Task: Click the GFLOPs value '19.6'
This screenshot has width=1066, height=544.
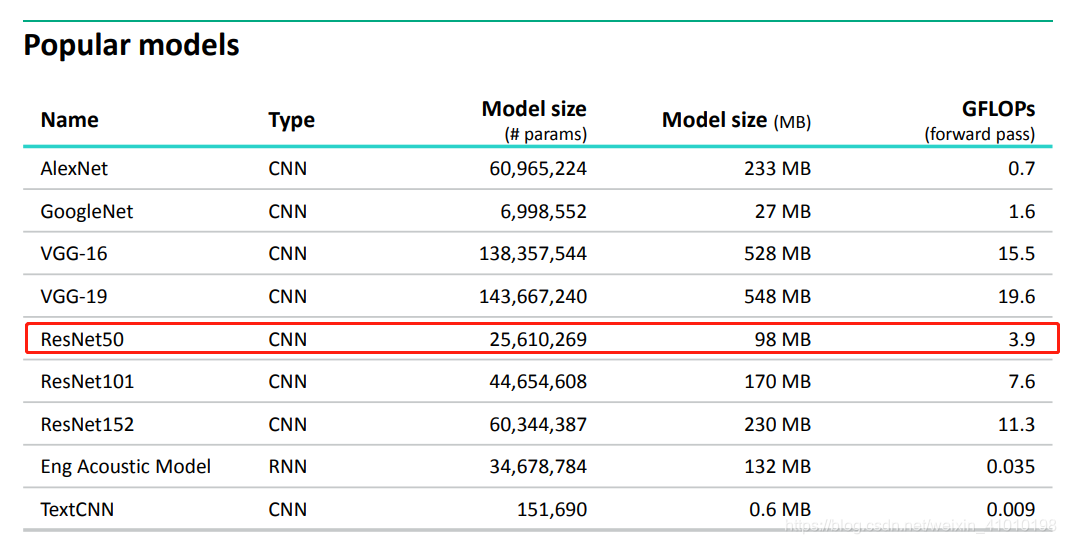Action: 1016,296
